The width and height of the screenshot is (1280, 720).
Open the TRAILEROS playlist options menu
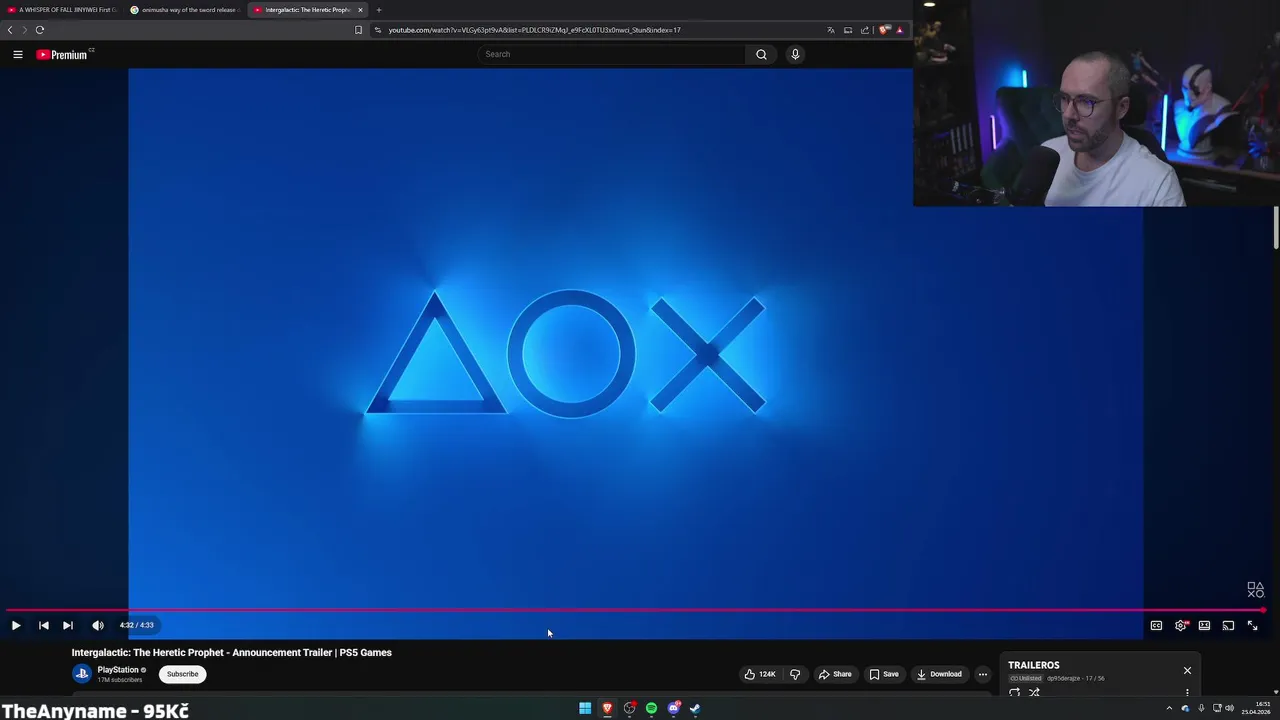coord(1187,692)
